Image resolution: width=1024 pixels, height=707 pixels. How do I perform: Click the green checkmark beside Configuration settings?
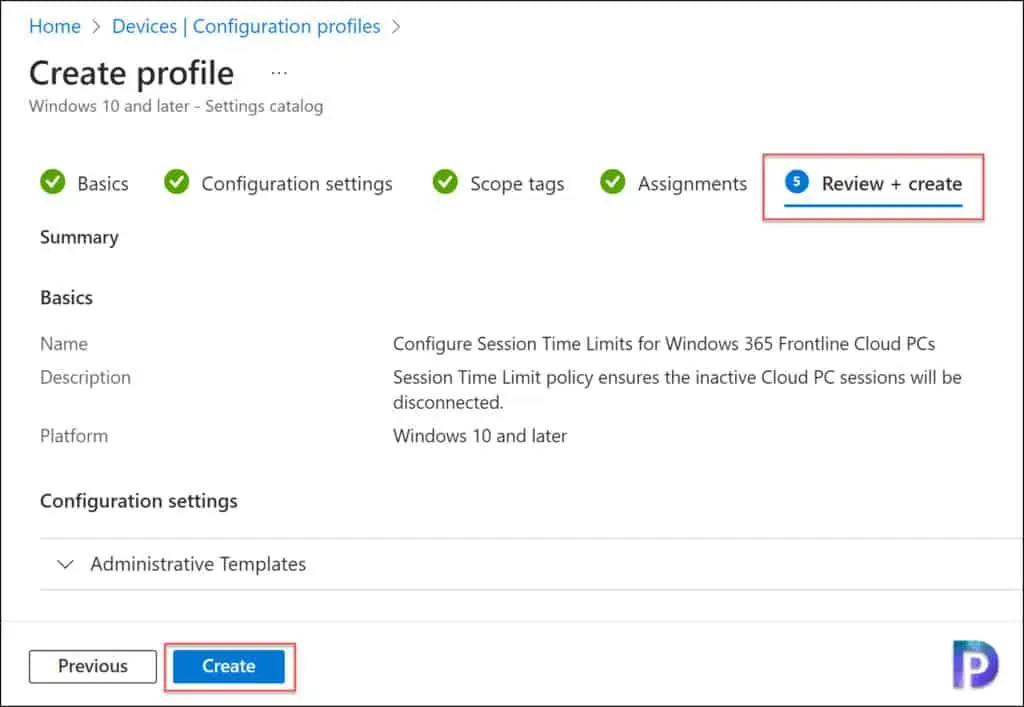[x=176, y=182]
